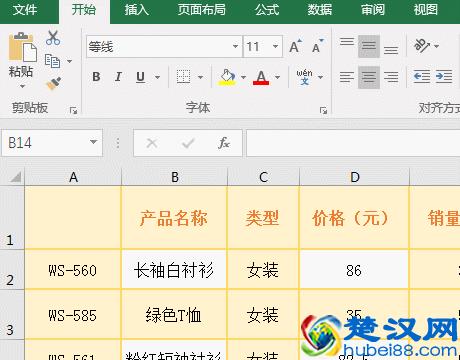This screenshot has height=360, width=460.
Task: Open the 剪贴板 dialog launcher
Action: coord(73,110)
